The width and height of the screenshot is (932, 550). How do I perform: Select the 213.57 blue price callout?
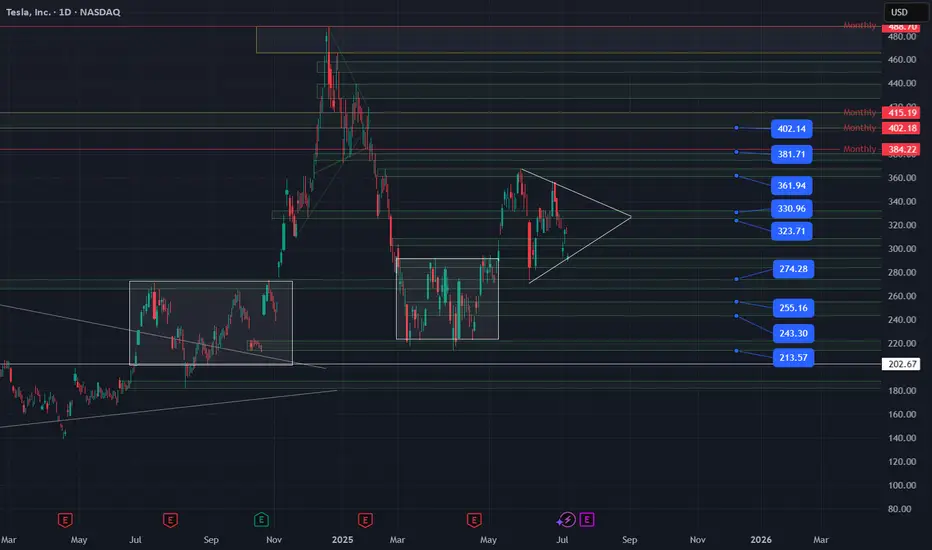(794, 357)
